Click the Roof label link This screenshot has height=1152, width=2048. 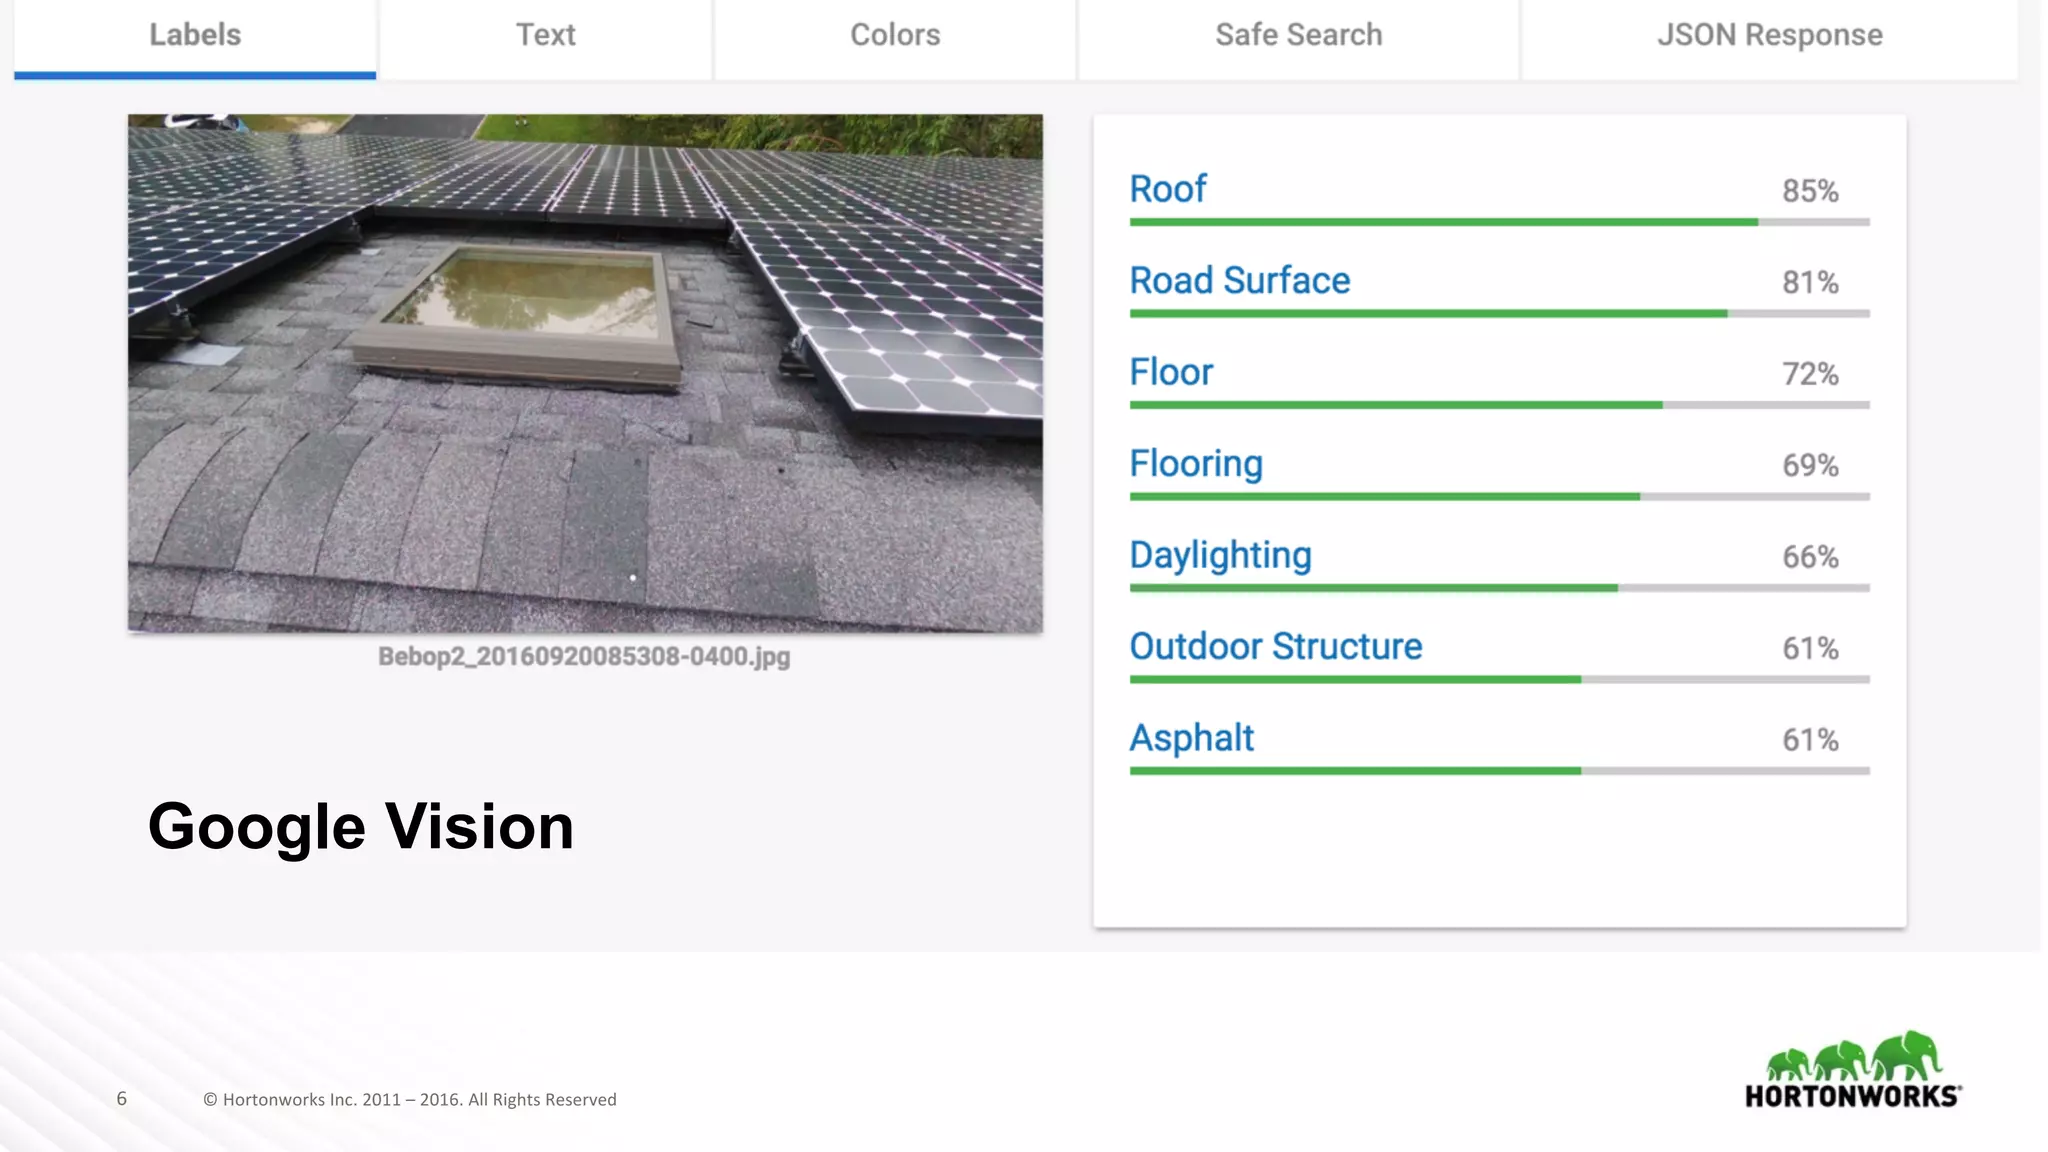pos(1167,189)
